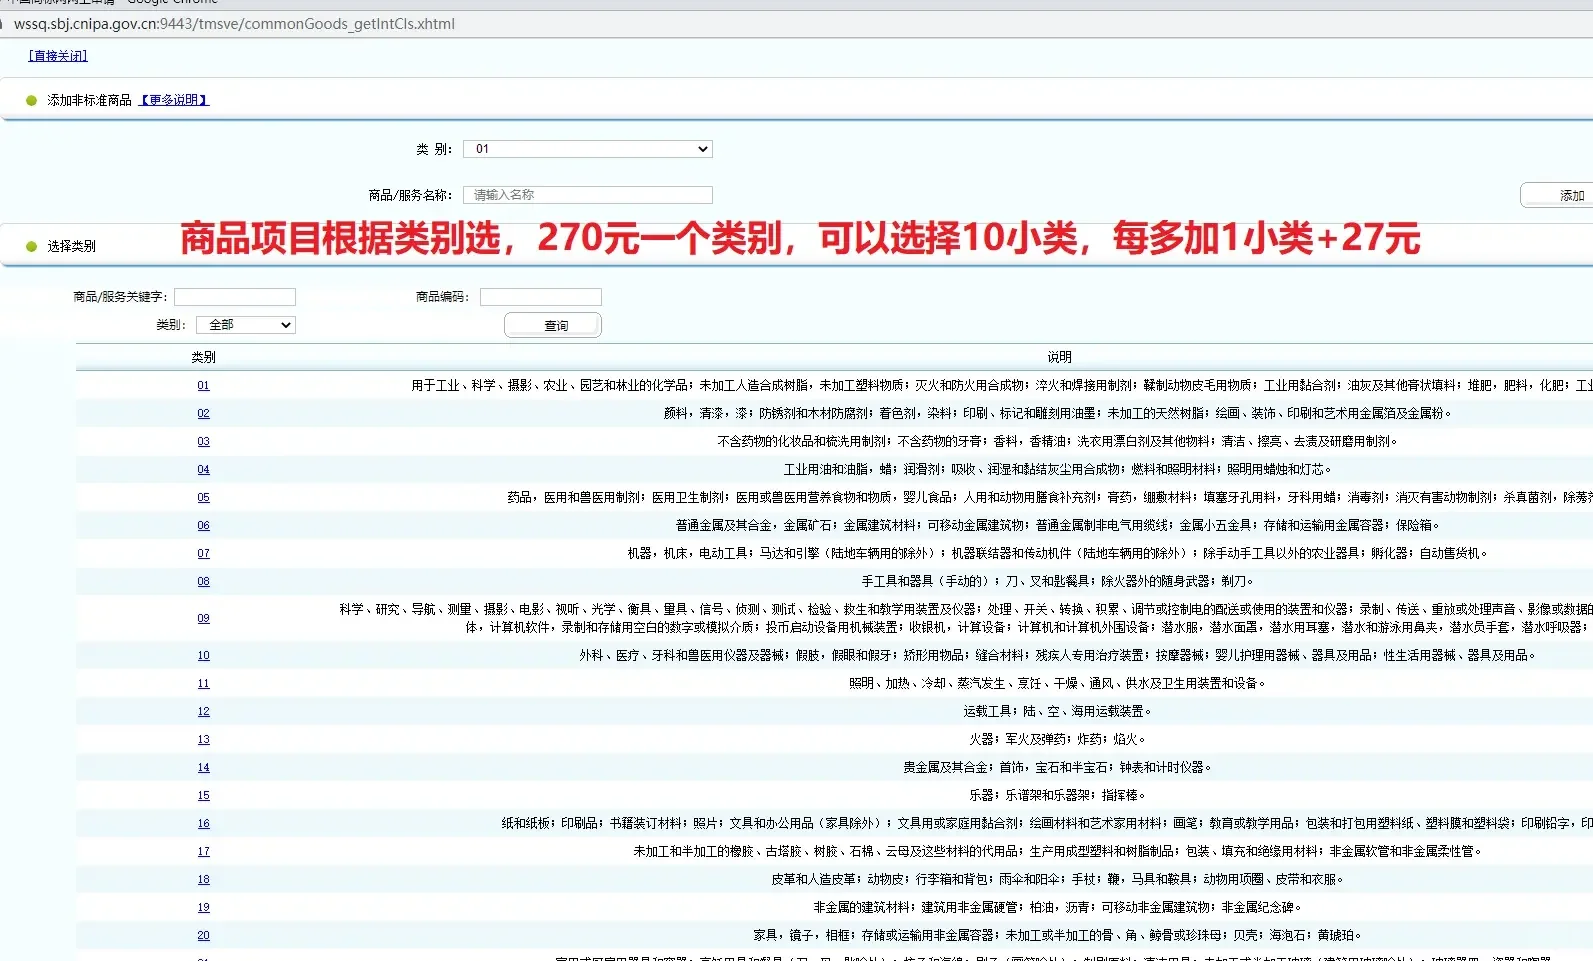Select category 18 link
The image size is (1593, 961).
click(x=203, y=880)
